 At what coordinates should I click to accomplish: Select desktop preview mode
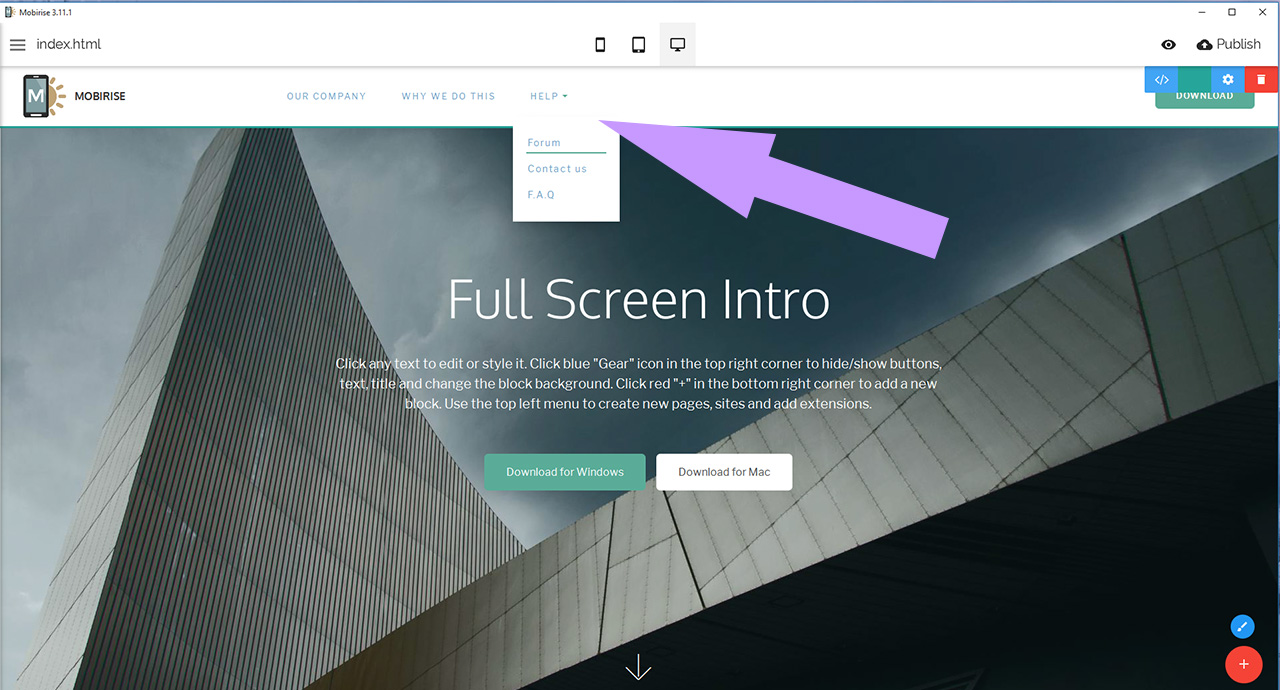pos(677,44)
